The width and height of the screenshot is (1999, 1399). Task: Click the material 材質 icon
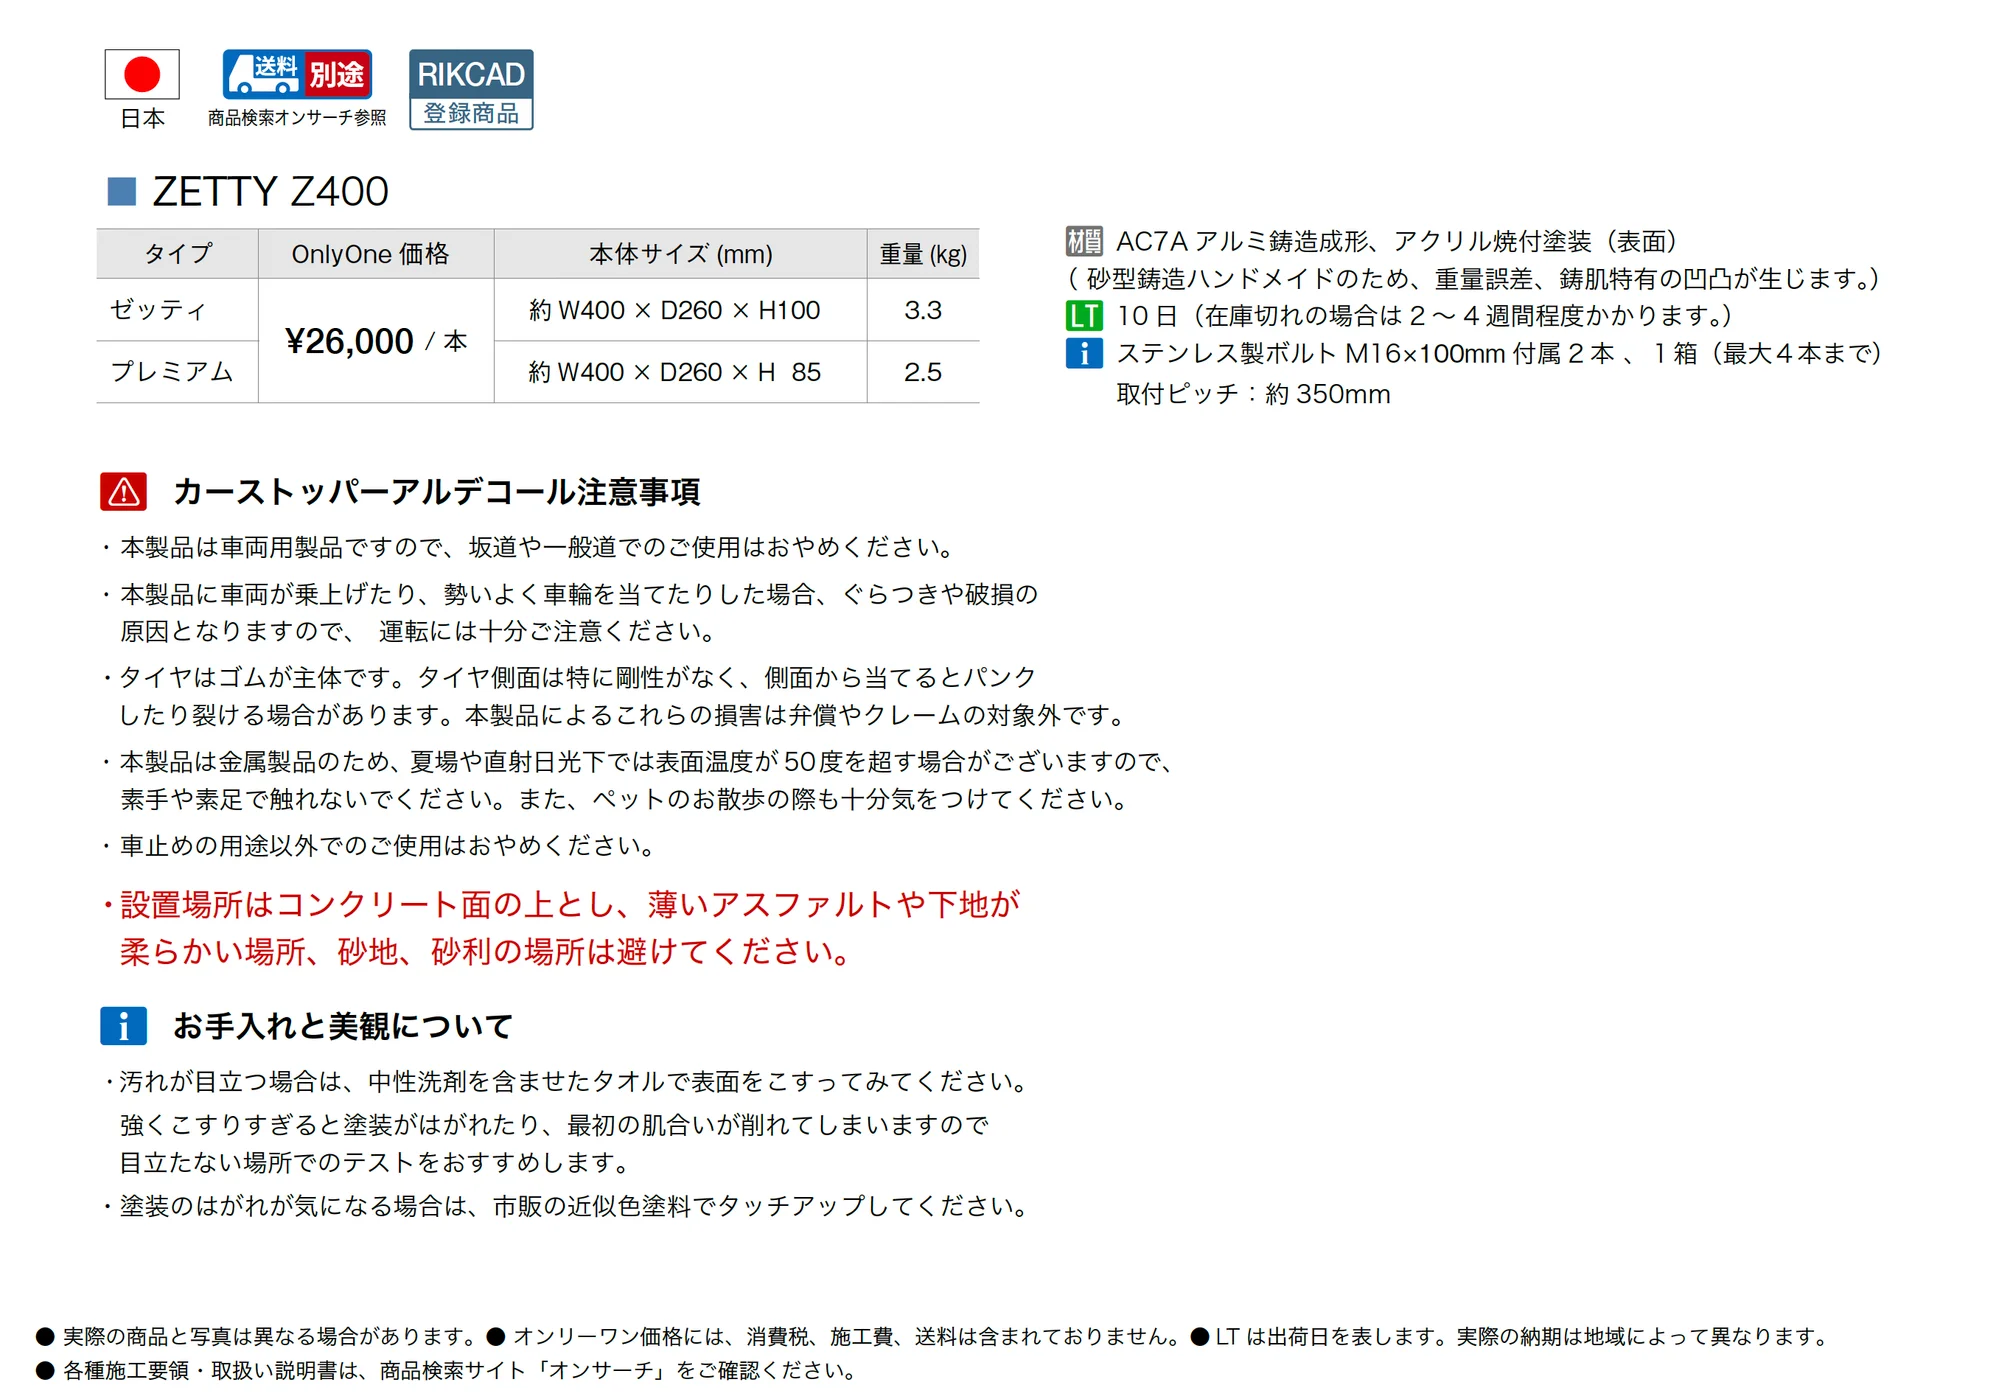pos(1084,241)
